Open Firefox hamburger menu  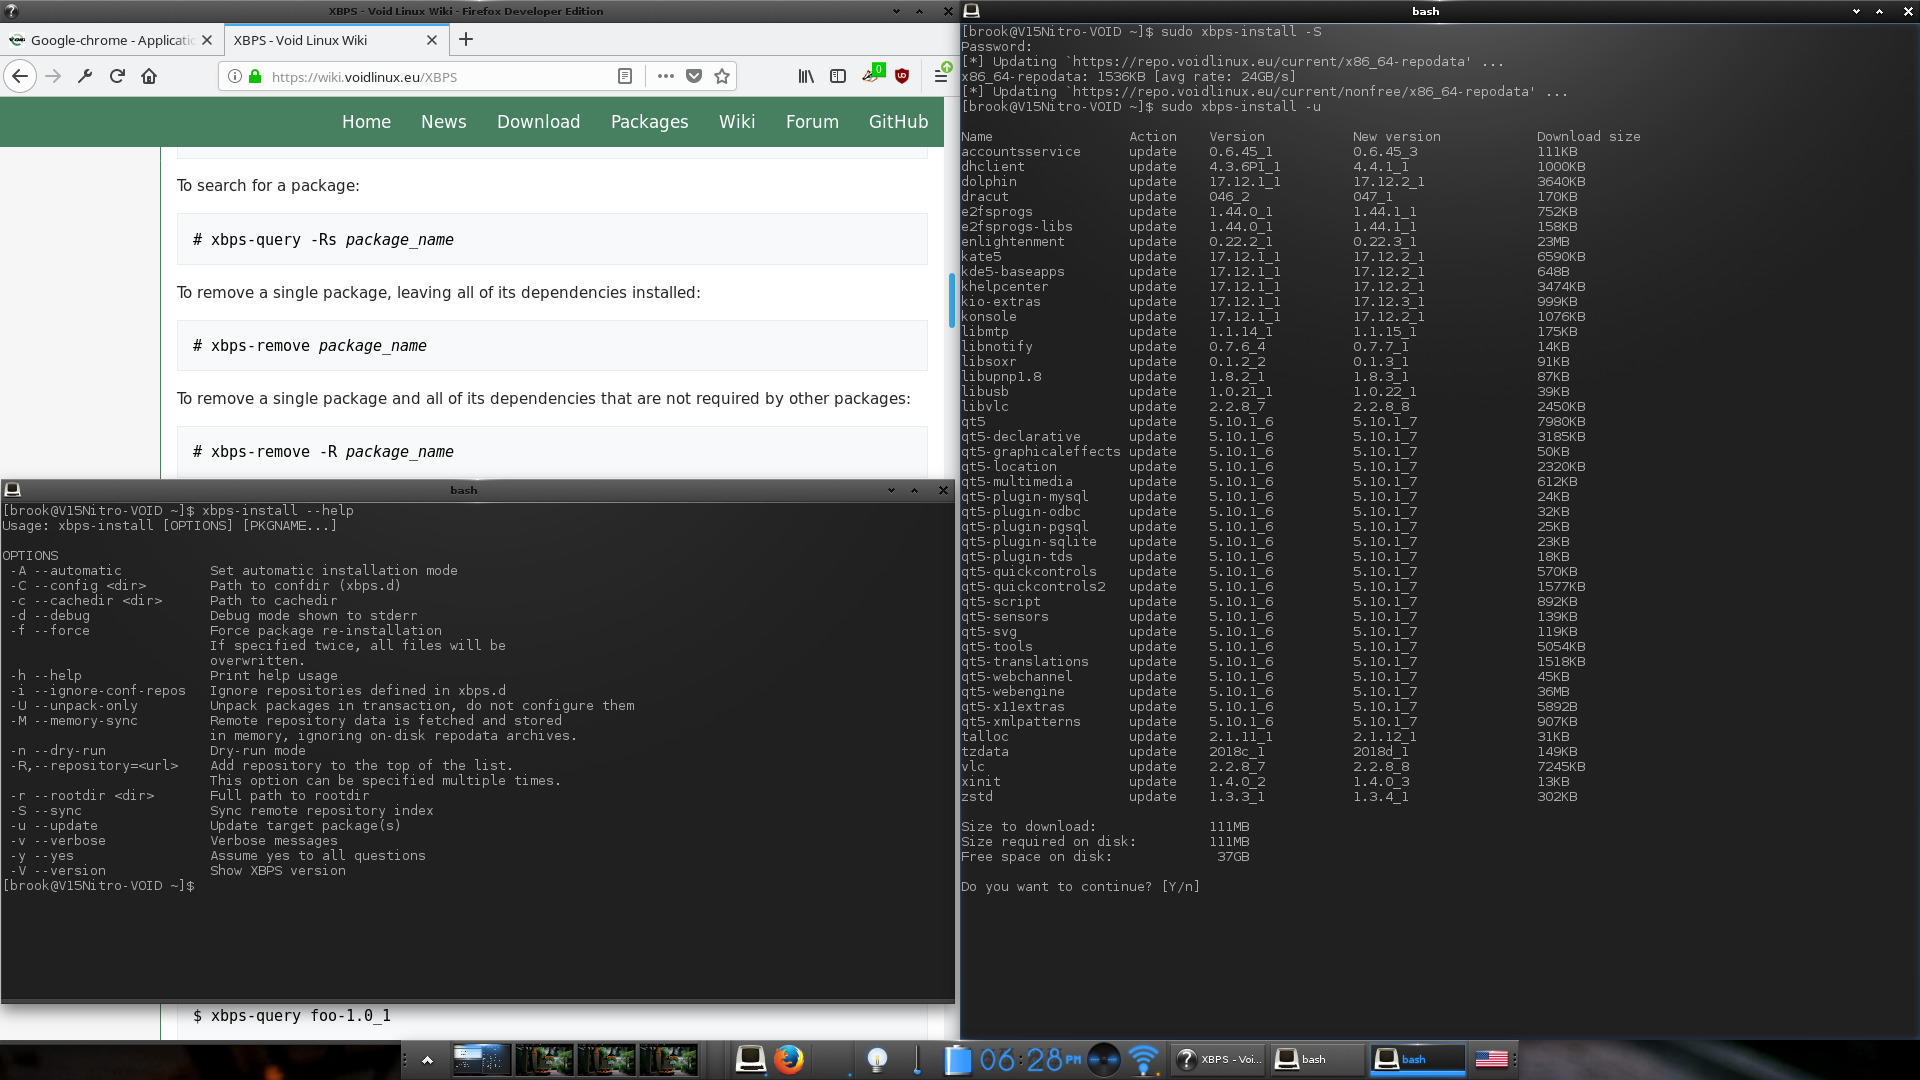(x=941, y=75)
